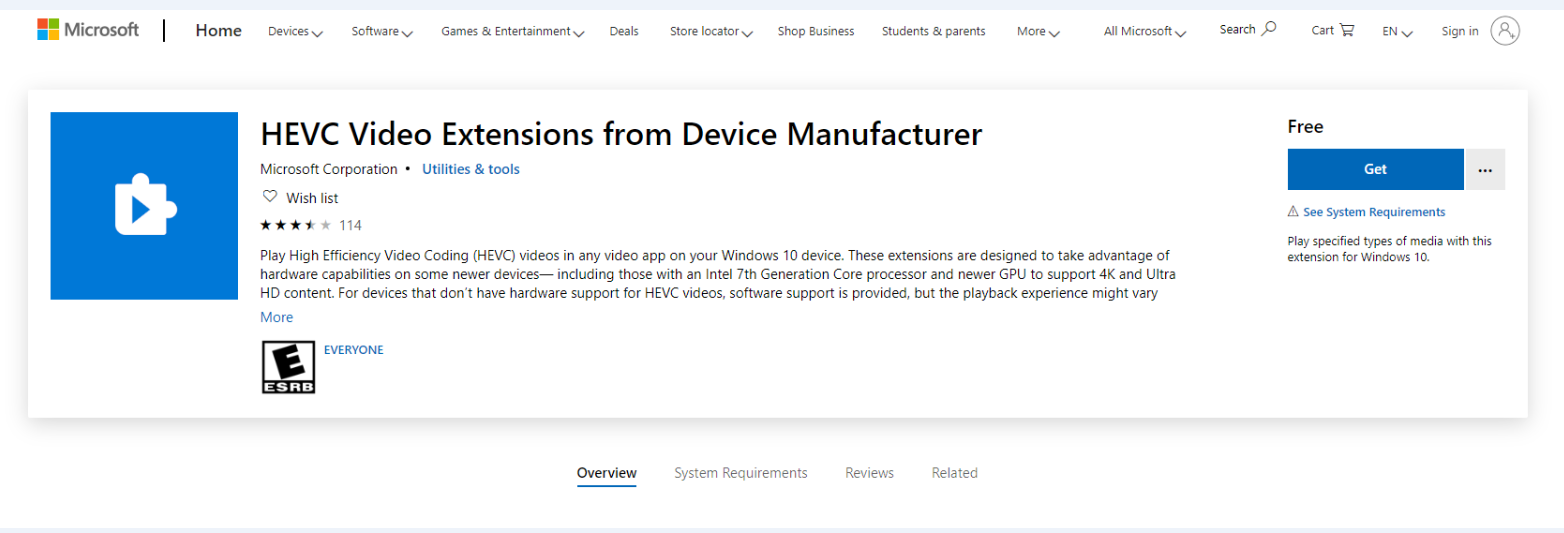Click the Microsoft logo
Image resolution: width=1564 pixels, height=533 pixels.
(88, 30)
